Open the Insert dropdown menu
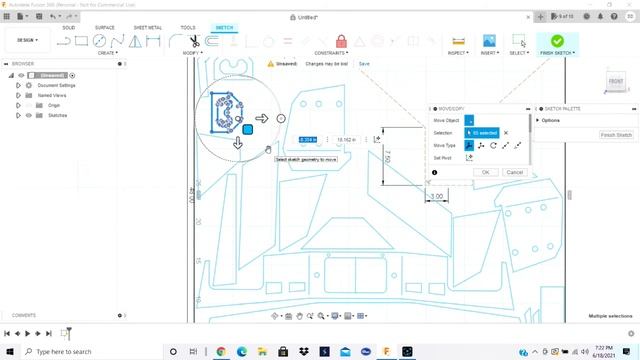Image resolution: width=640 pixels, height=360 pixels. click(489, 53)
